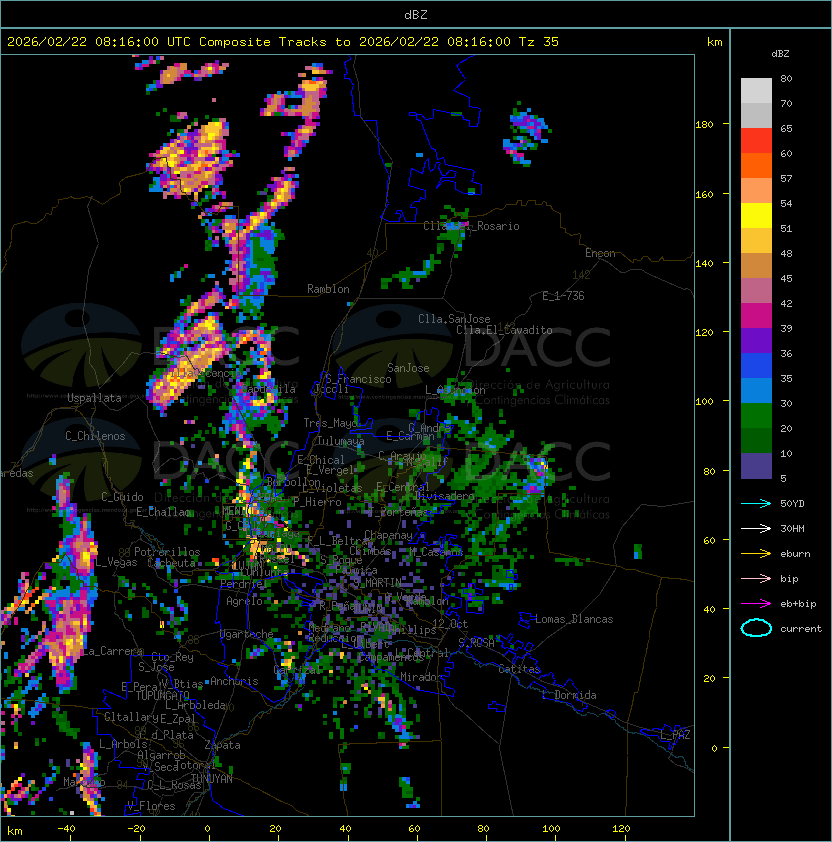Click the 'TUPUNGATO' map label
832x842 pixels.
click(162, 695)
